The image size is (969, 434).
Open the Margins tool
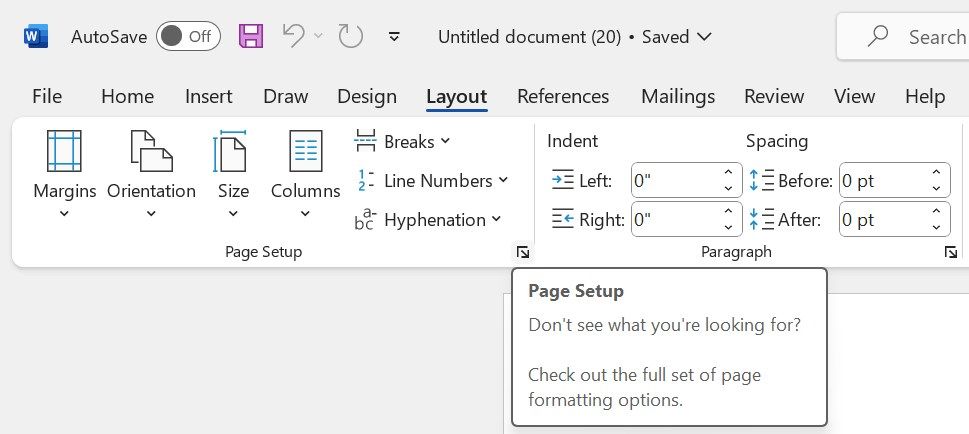pyautogui.click(x=65, y=175)
